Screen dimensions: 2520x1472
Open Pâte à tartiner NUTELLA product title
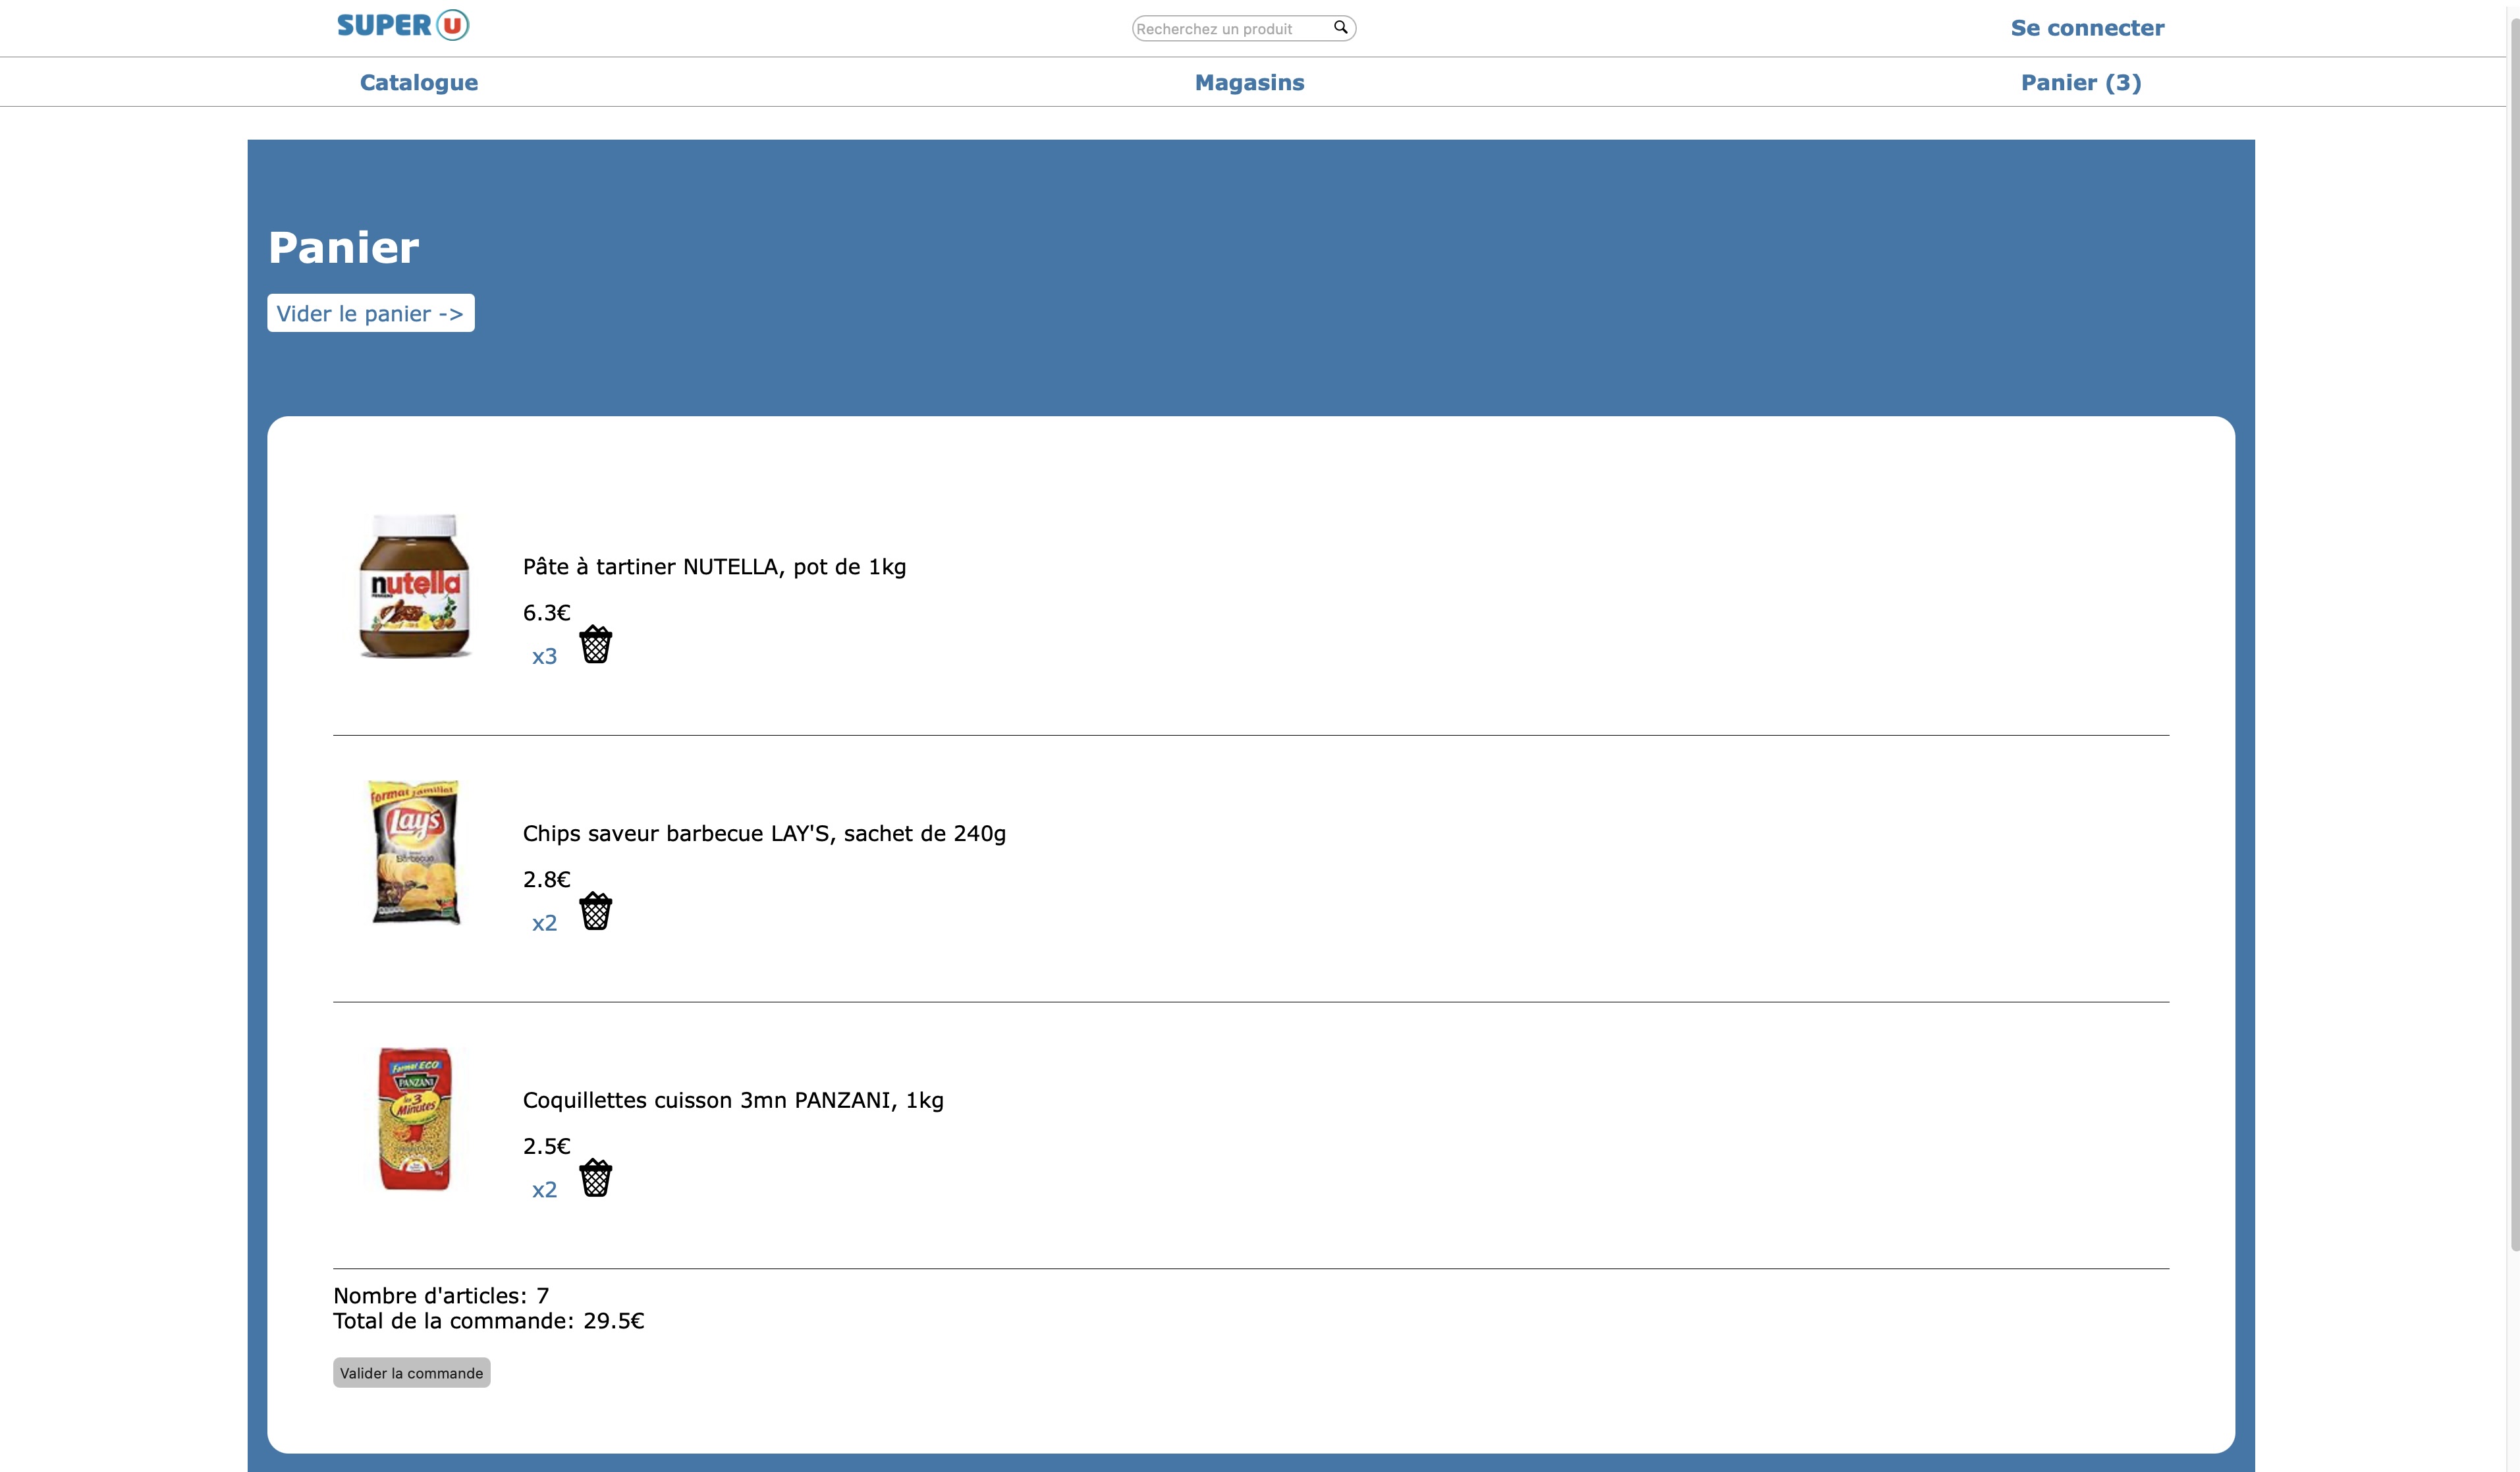click(714, 567)
